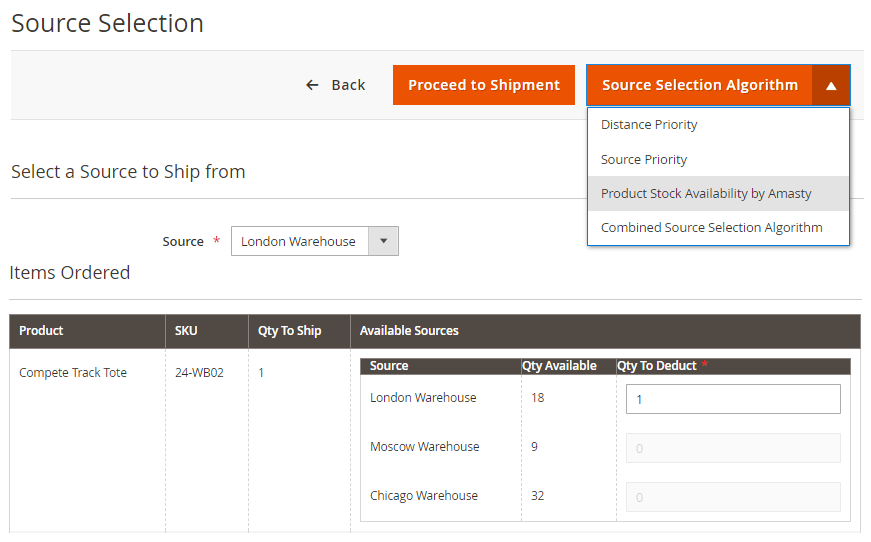Click the Back arrow icon

tap(312, 85)
